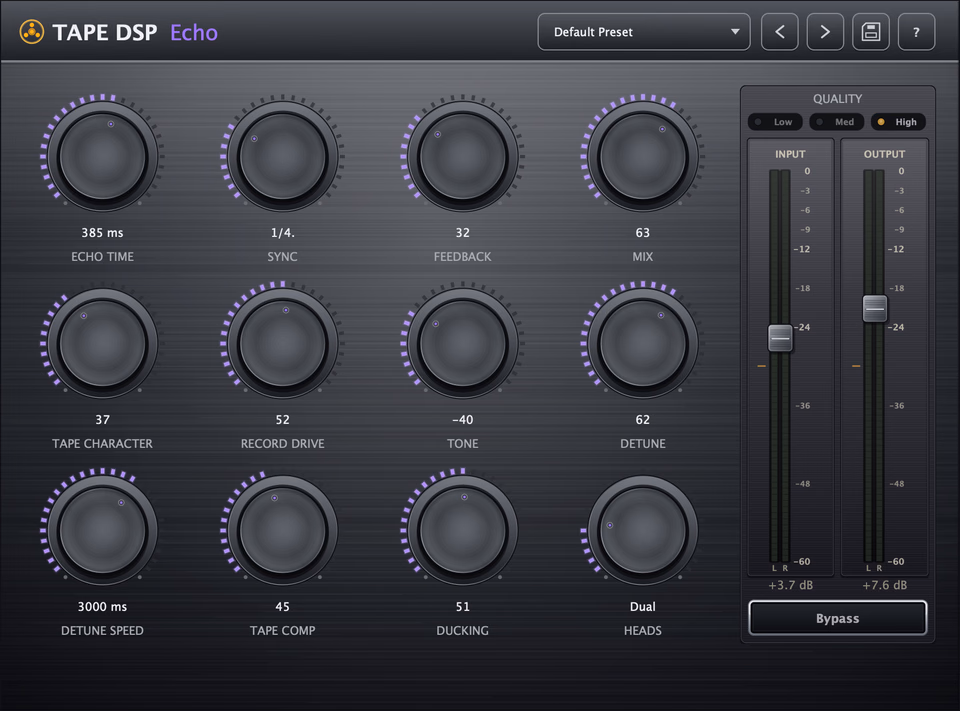Click the Detune Speed knob
Image resolution: width=960 pixels, height=711 pixels.
click(x=102, y=531)
